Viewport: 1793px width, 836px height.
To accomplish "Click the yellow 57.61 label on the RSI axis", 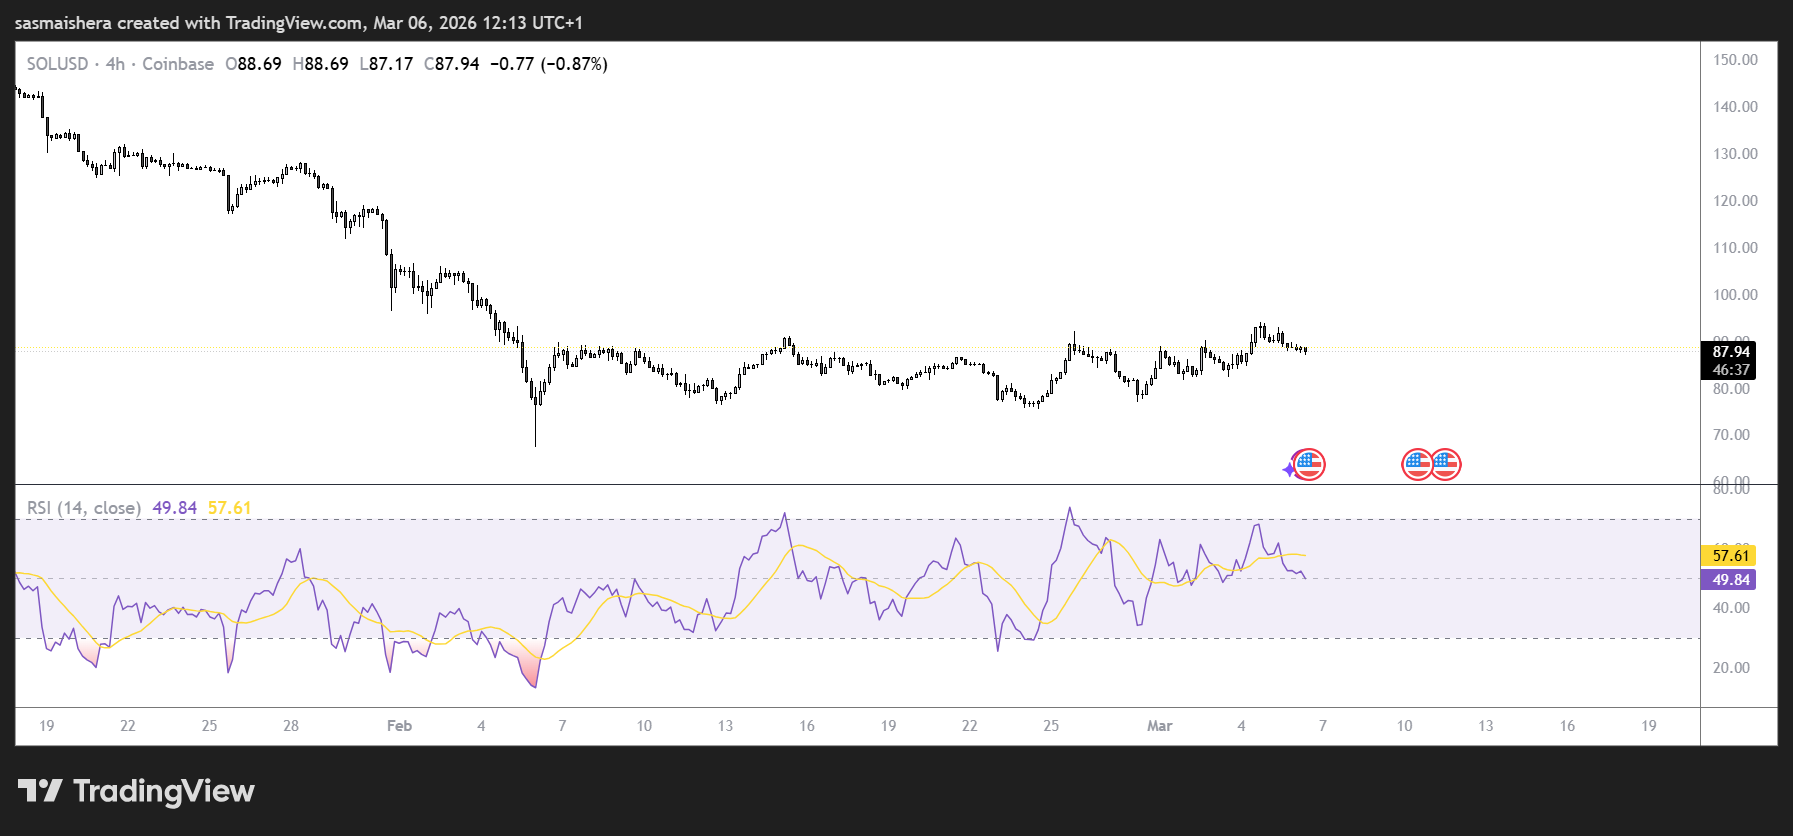I will [1730, 556].
